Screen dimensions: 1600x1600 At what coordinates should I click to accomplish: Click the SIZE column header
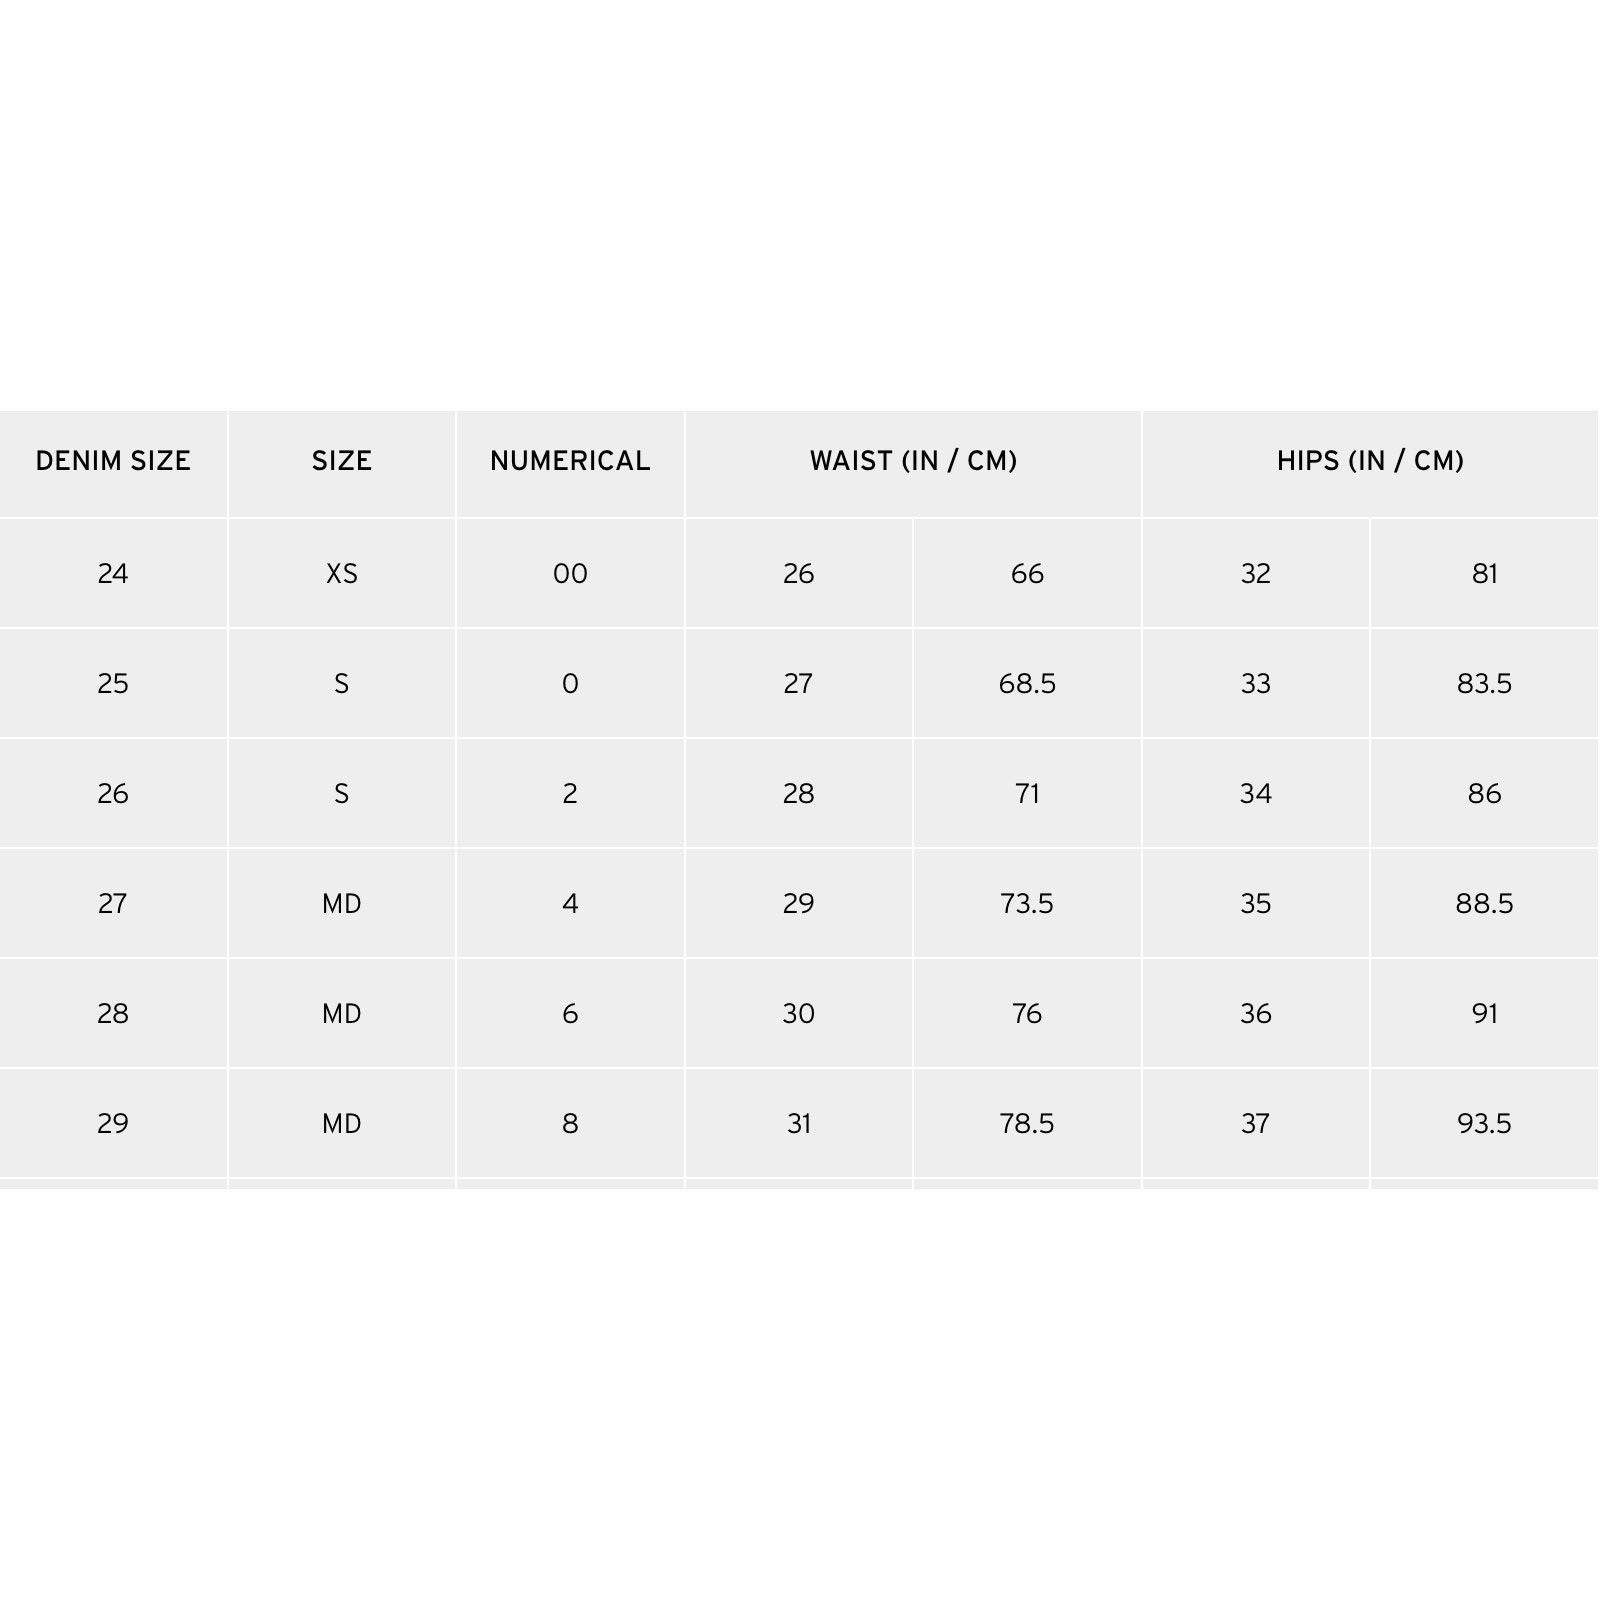coord(342,461)
